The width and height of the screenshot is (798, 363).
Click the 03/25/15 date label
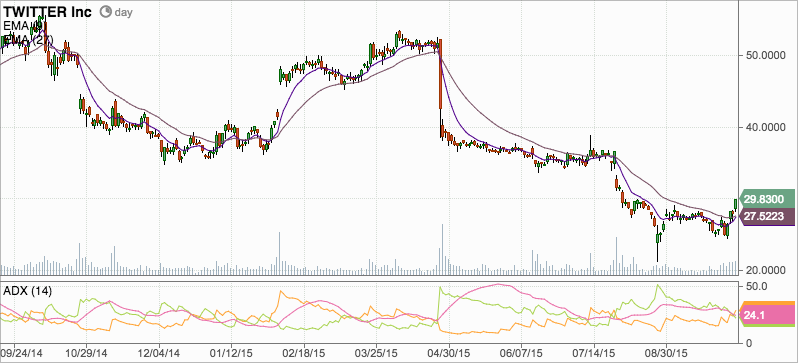point(376,352)
